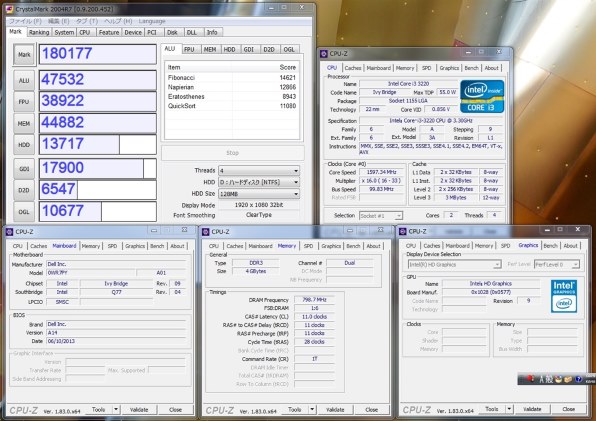This screenshot has width=596, height=421.
Task: Open Bench tab in top CPU-Z window
Action: coord(472,68)
